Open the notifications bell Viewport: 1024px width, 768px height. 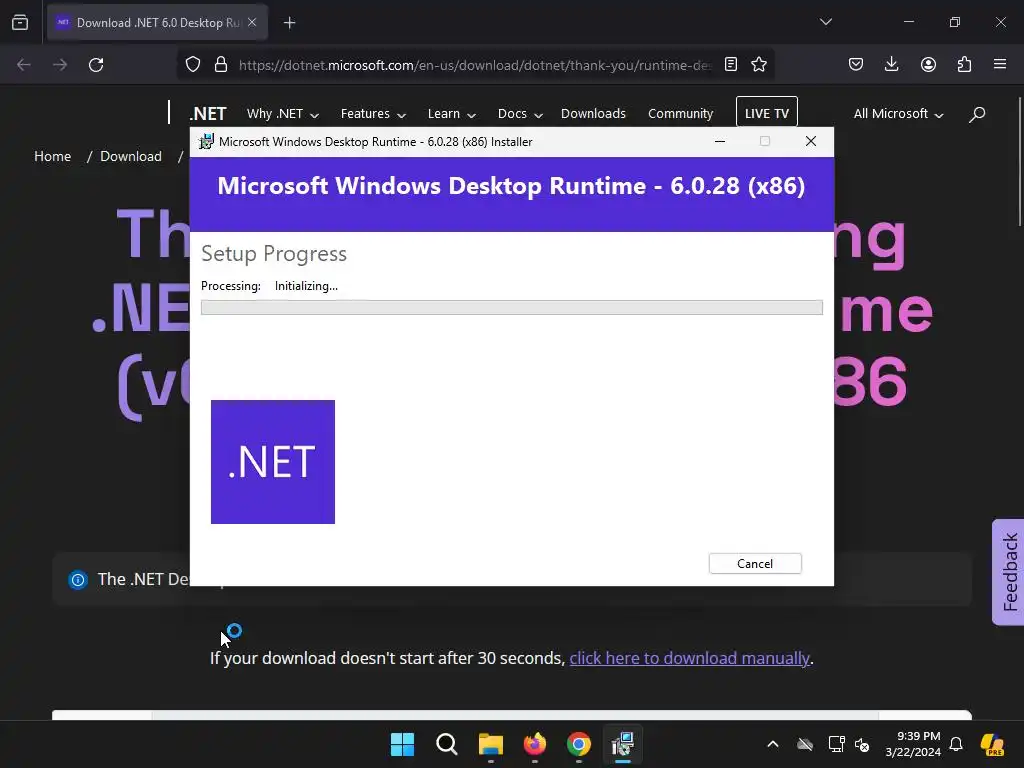tap(956, 744)
